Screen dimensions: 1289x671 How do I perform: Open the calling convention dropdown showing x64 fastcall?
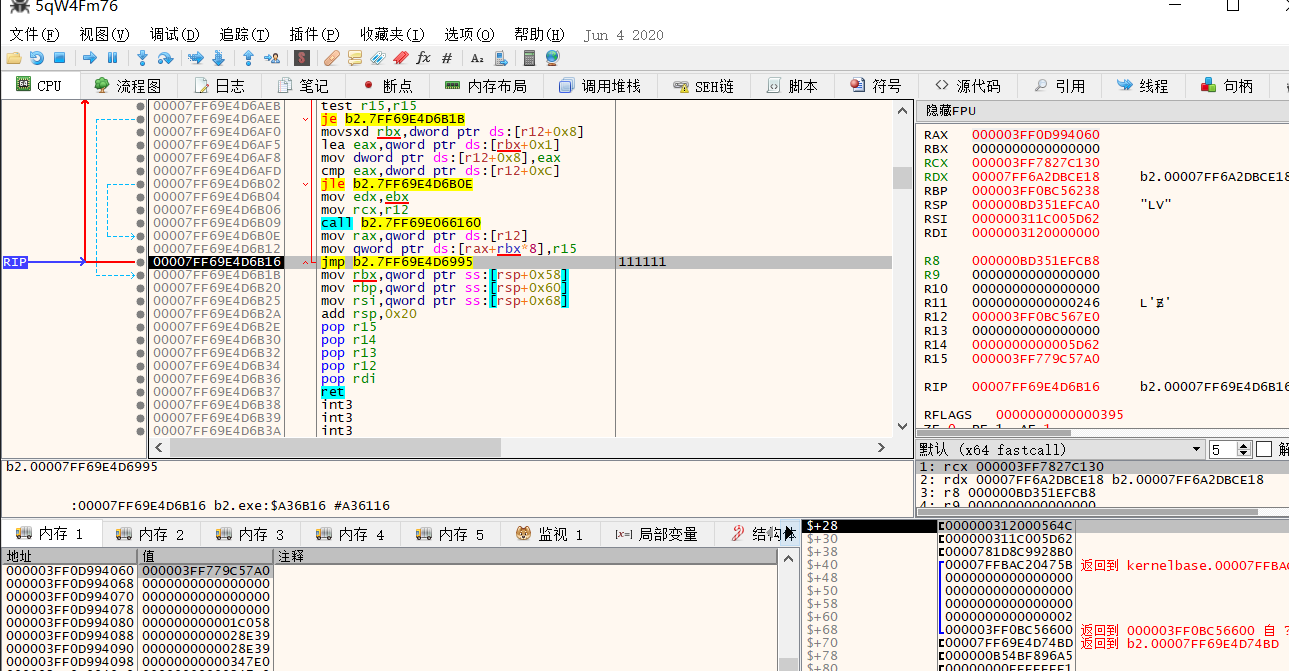coord(1195,448)
